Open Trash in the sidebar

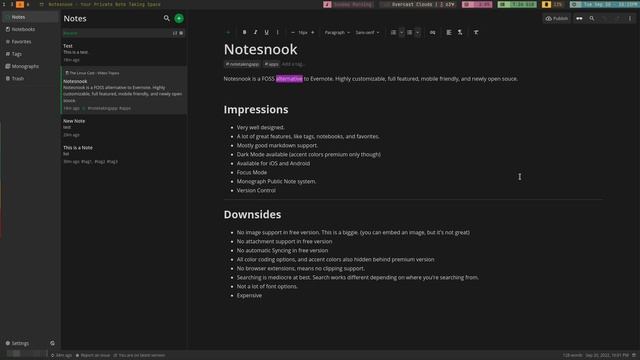pos(30,78)
